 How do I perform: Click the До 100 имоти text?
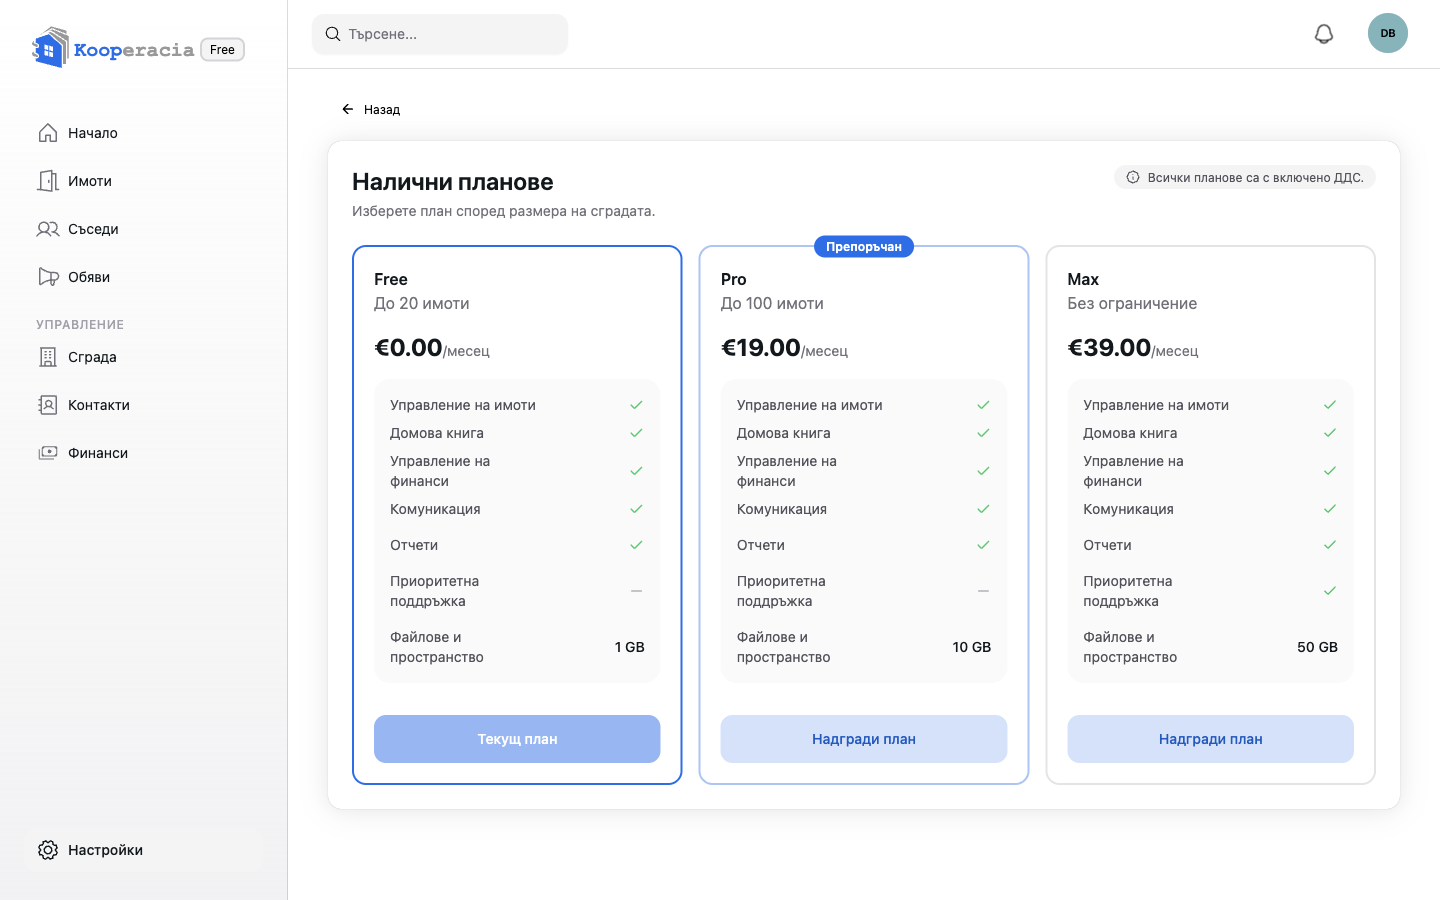pyautogui.click(x=772, y=303)
